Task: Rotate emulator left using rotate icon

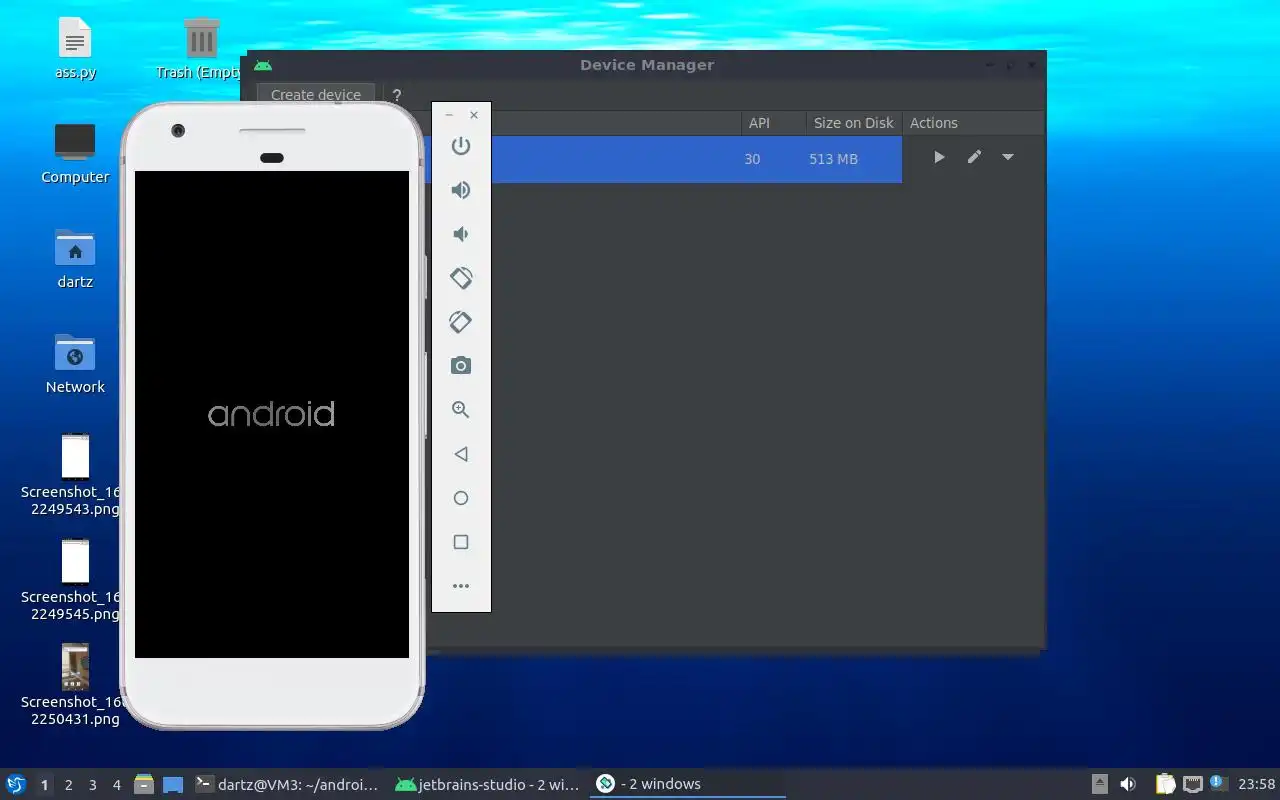Action: coord(461,278)
